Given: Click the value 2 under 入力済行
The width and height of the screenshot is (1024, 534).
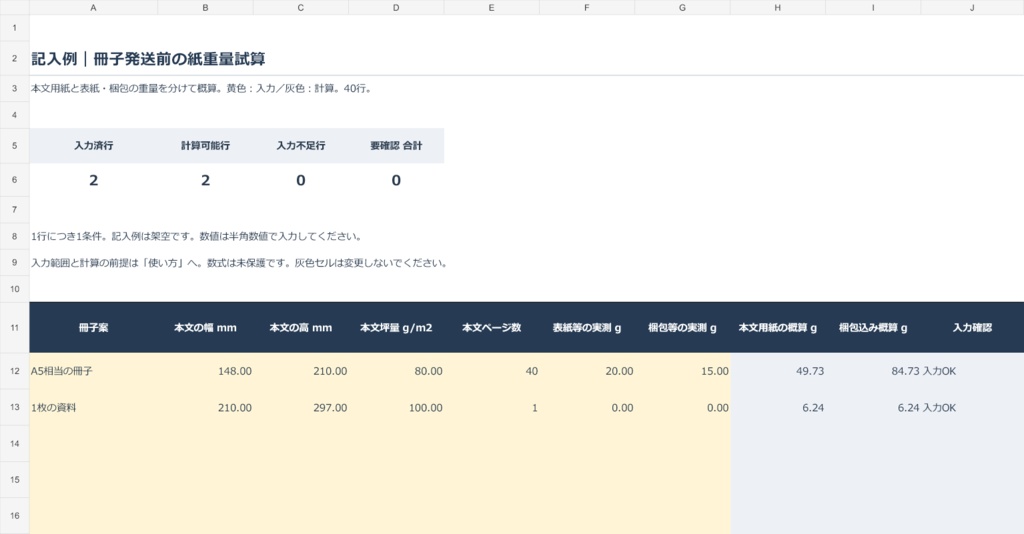Looking at the screenshot, I should coord(93,180).
